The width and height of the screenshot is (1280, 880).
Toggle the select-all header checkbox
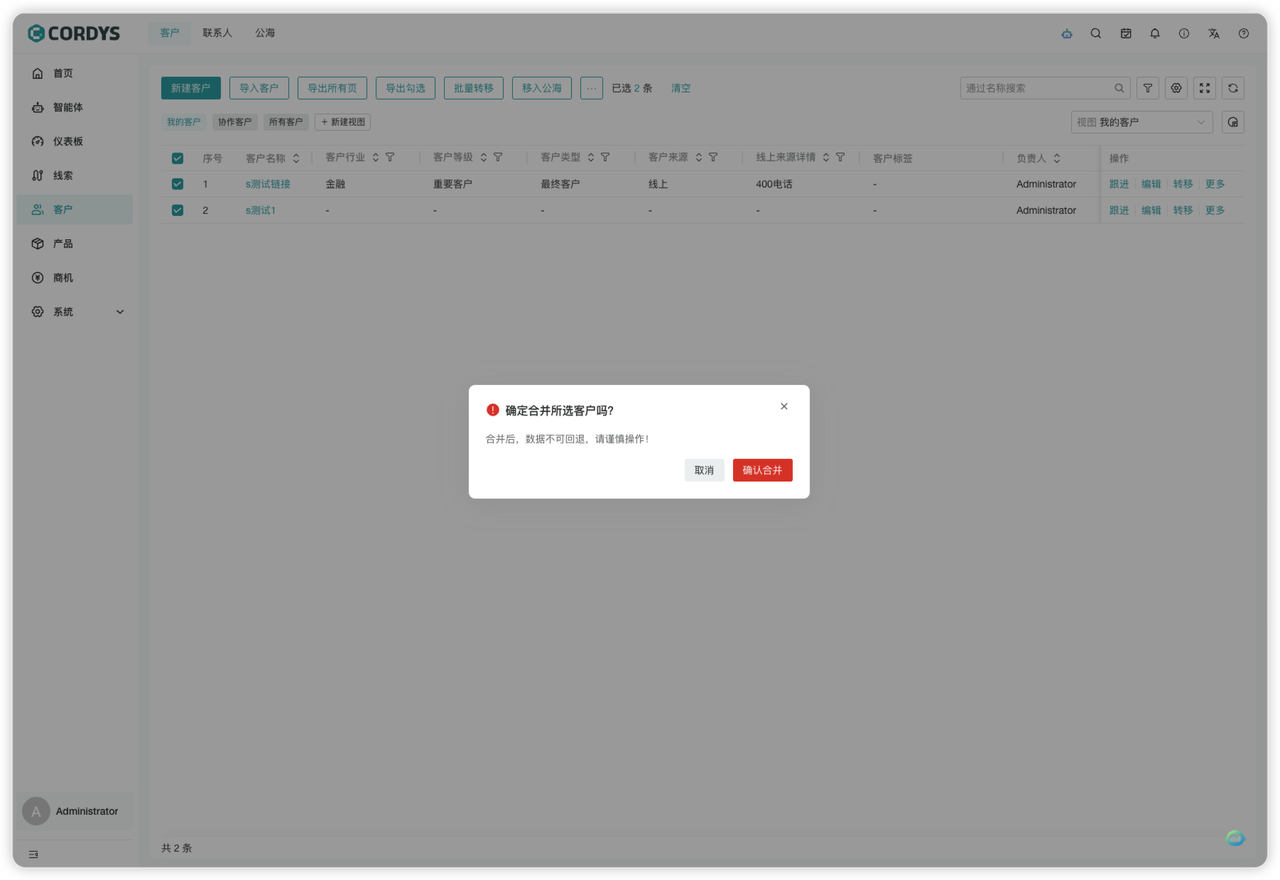[178, 158]
